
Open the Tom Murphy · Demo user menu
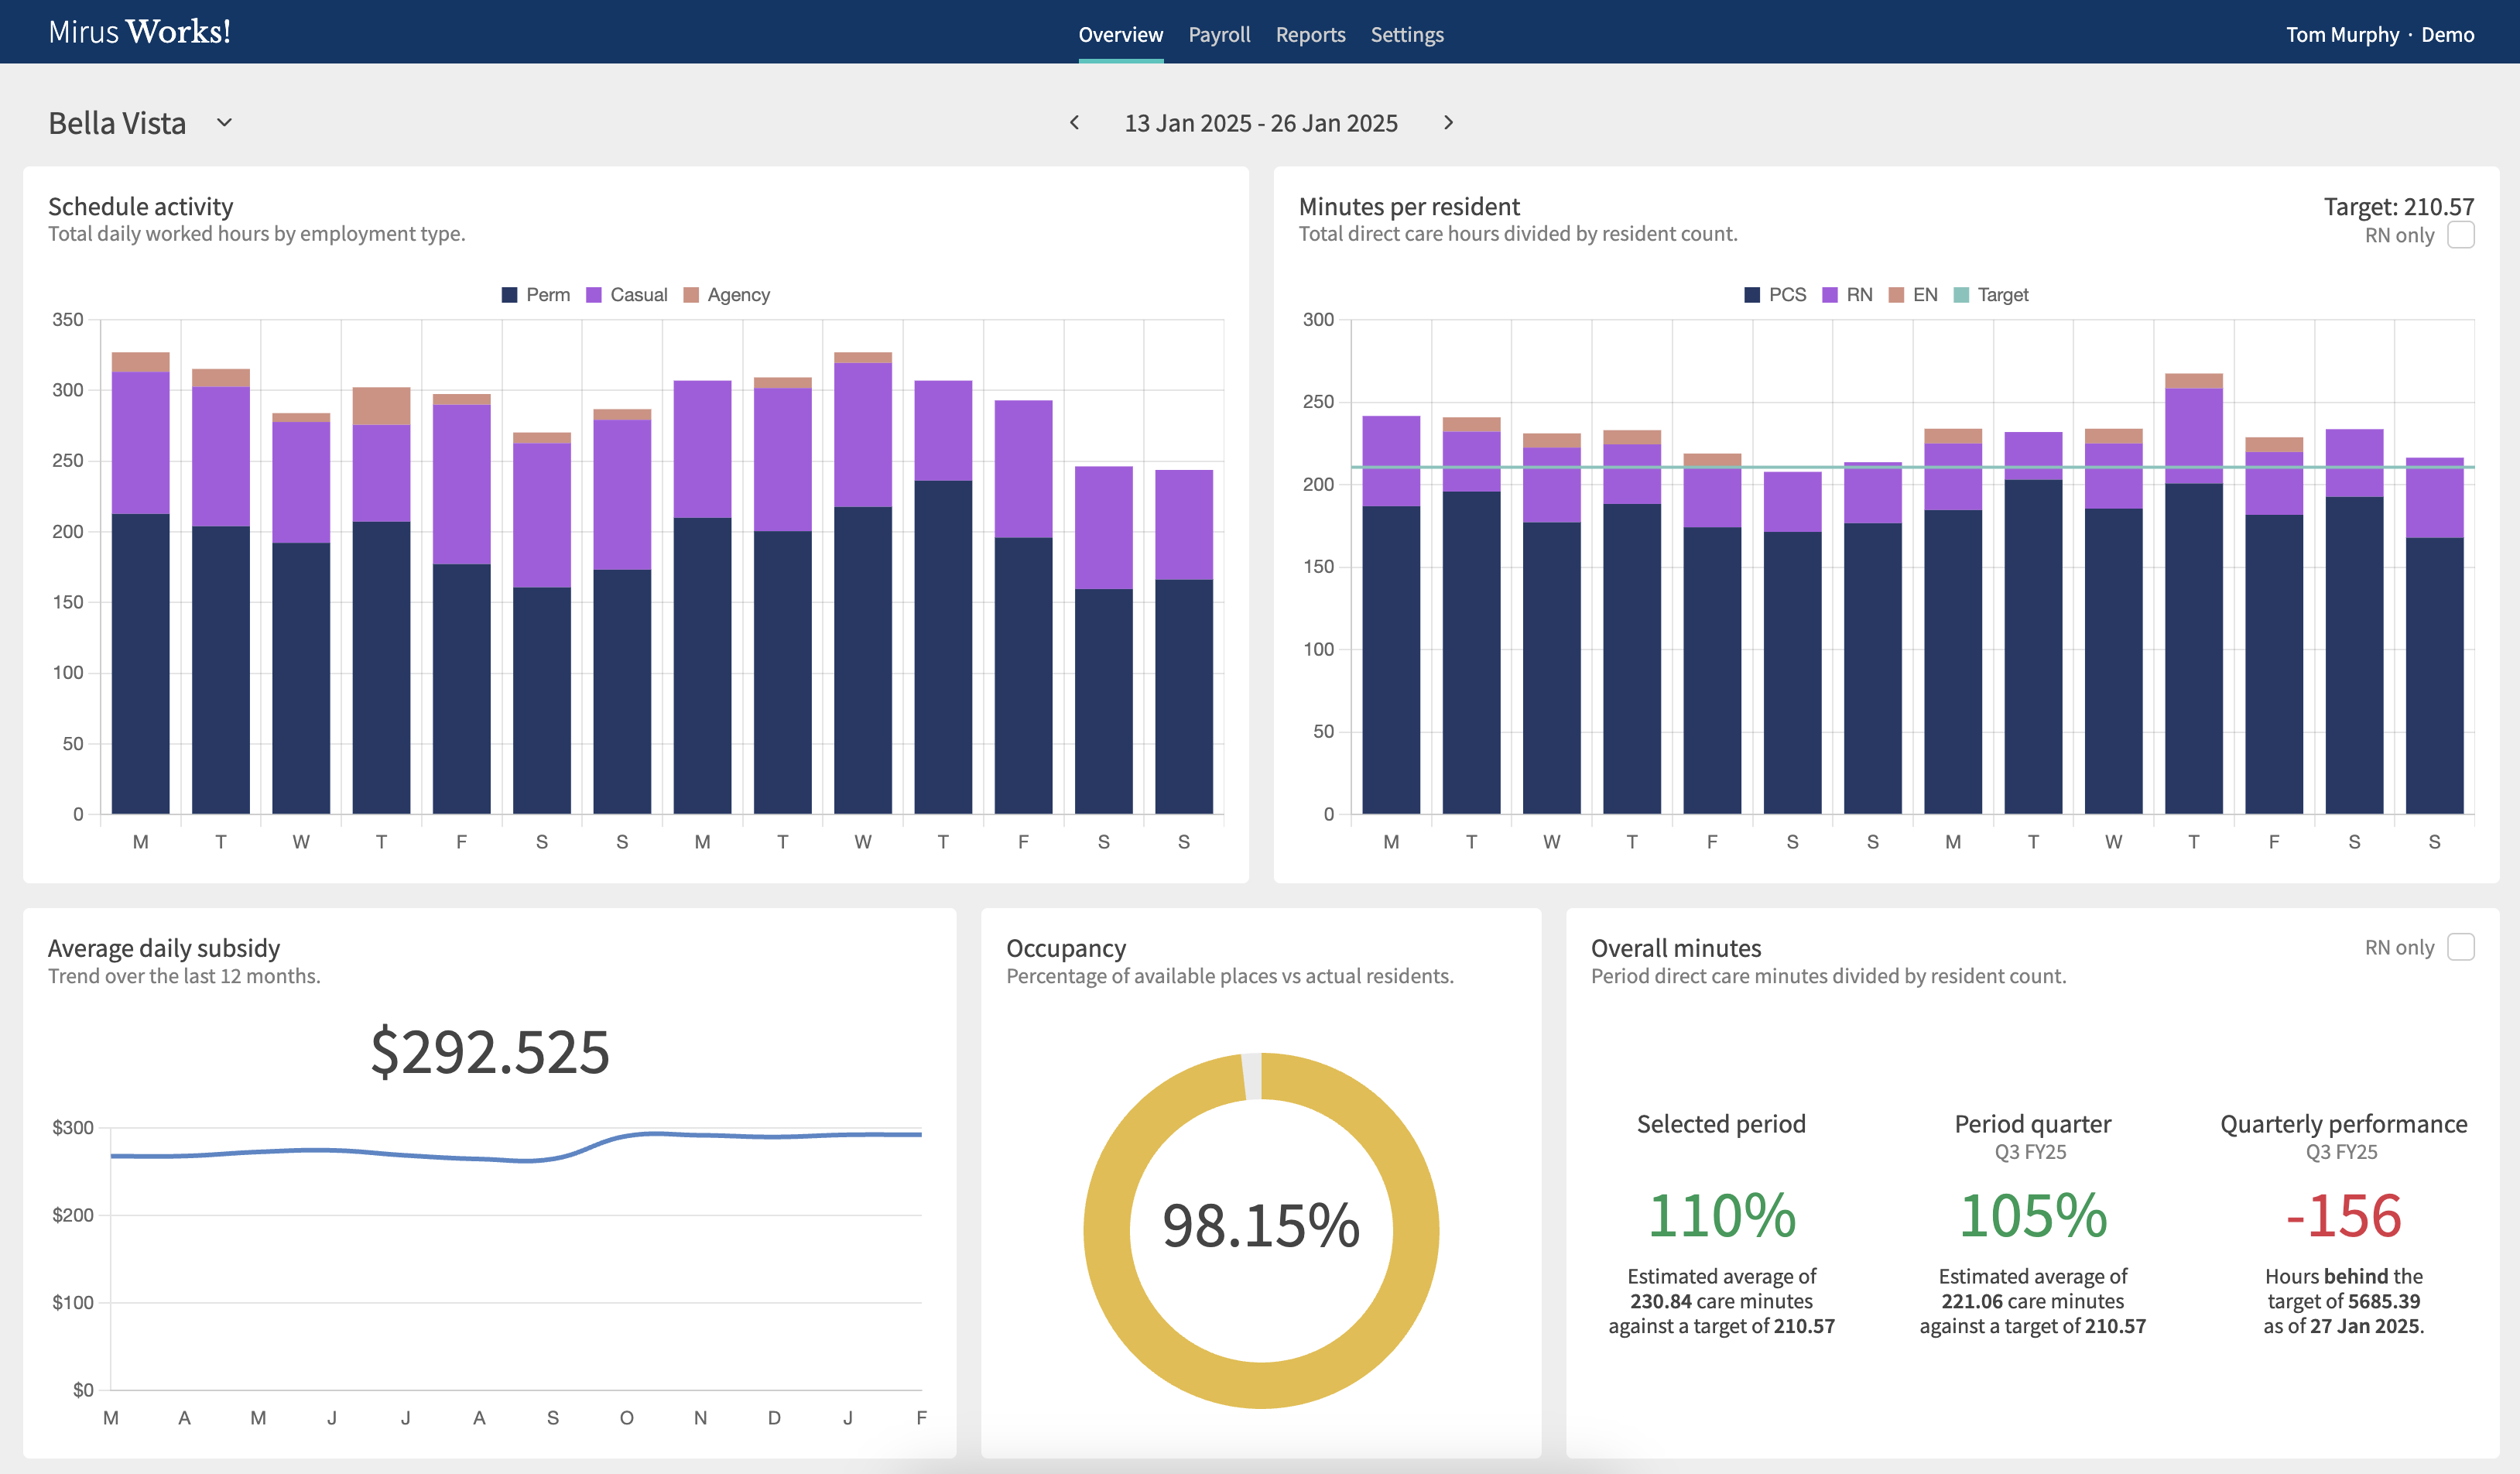coord(2380,34)
